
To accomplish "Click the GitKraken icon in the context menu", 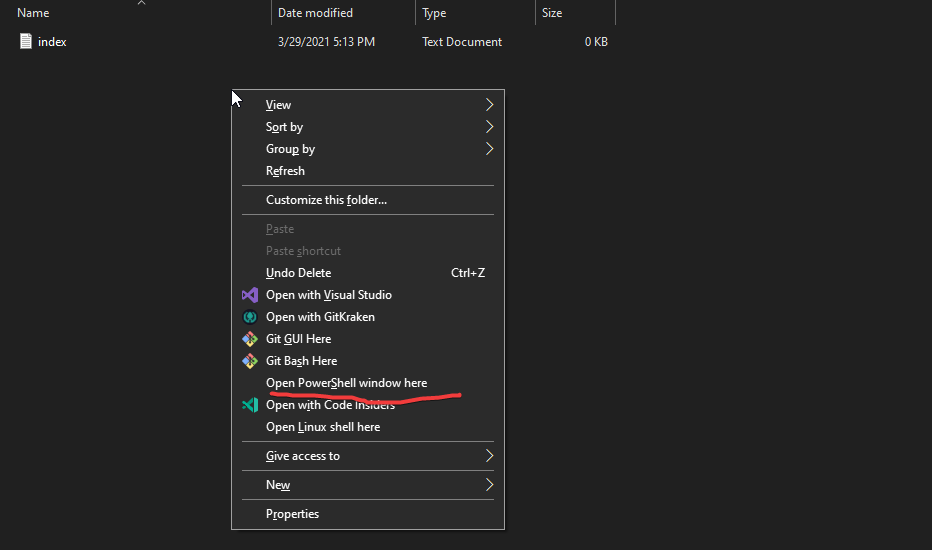I will point(250,317).
